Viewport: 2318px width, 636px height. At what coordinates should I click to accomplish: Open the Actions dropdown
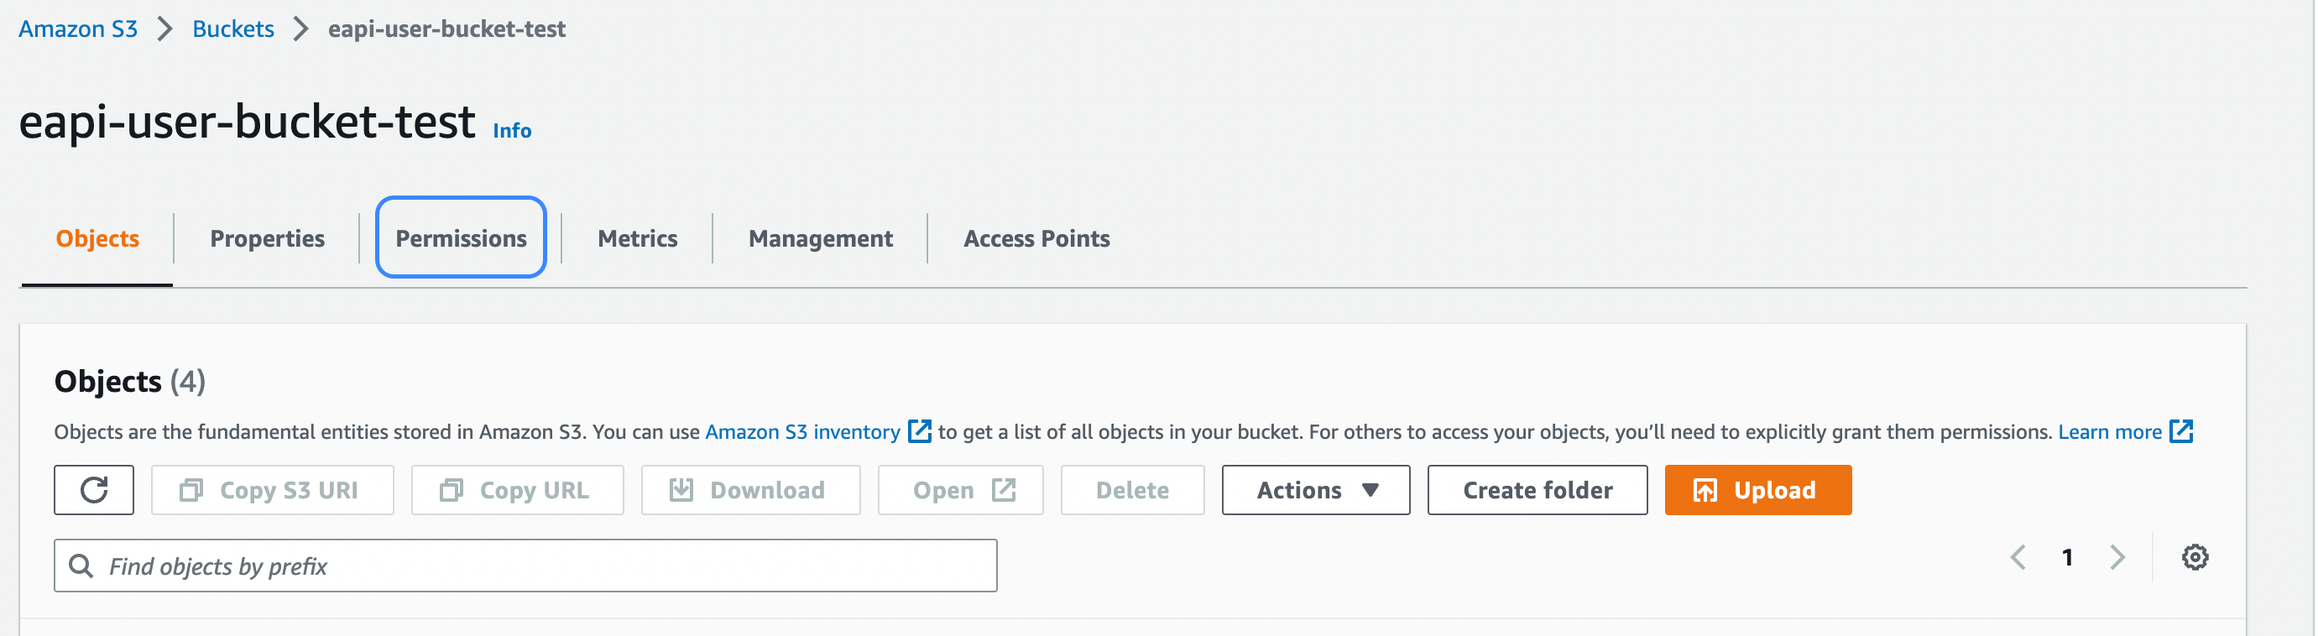tap(1314, 490)
